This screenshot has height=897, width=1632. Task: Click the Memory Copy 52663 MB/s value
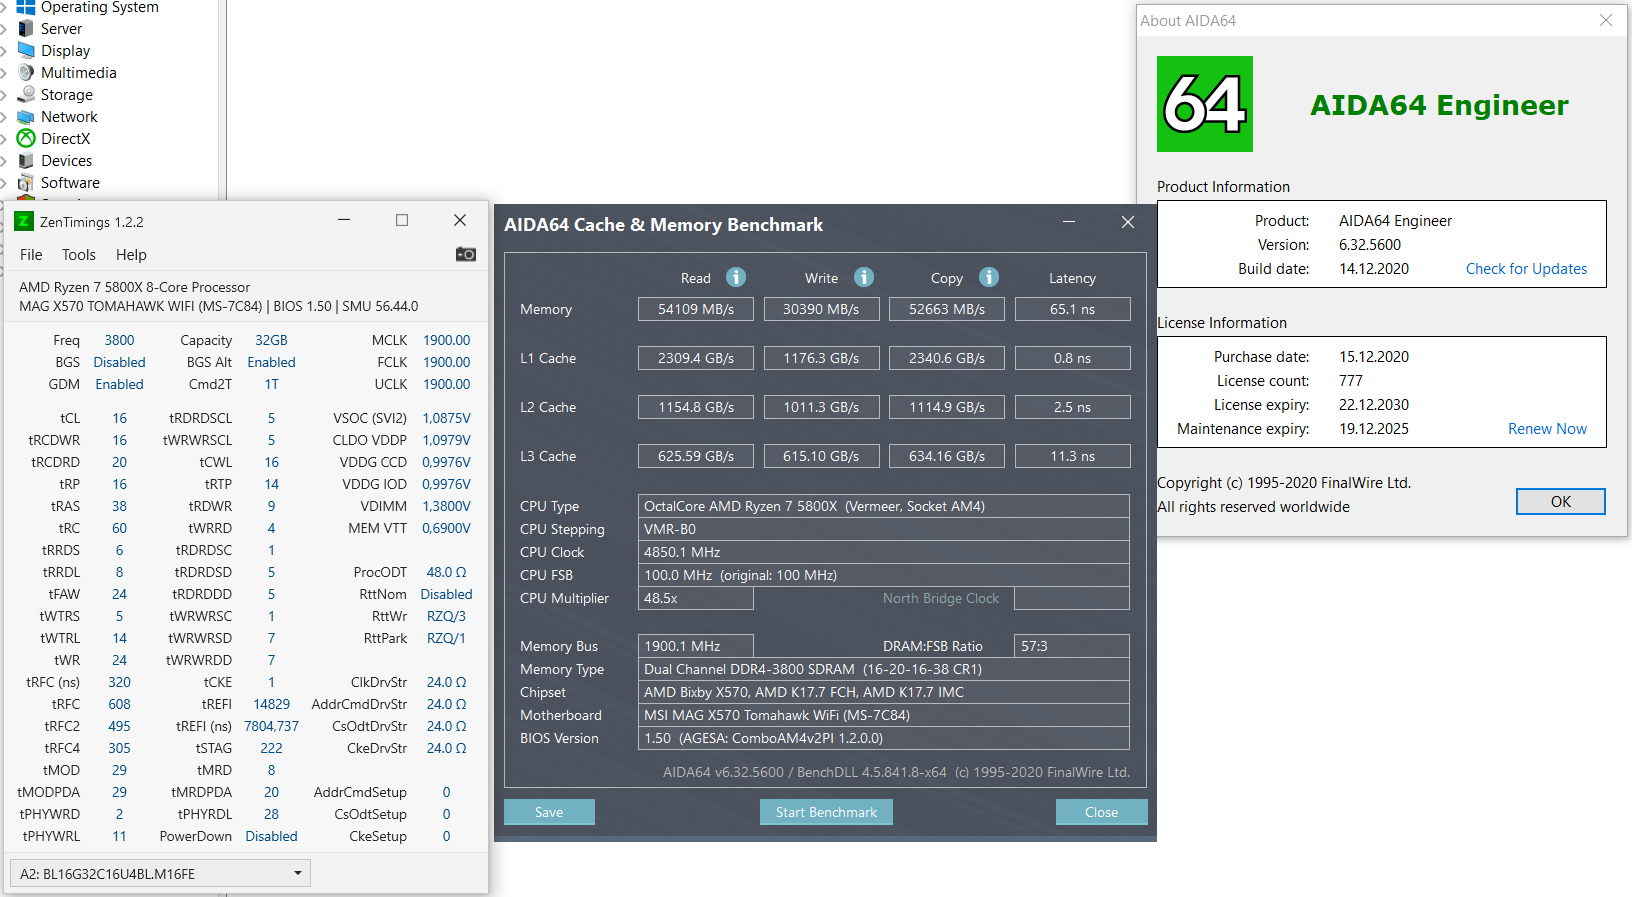coord(947,309)
